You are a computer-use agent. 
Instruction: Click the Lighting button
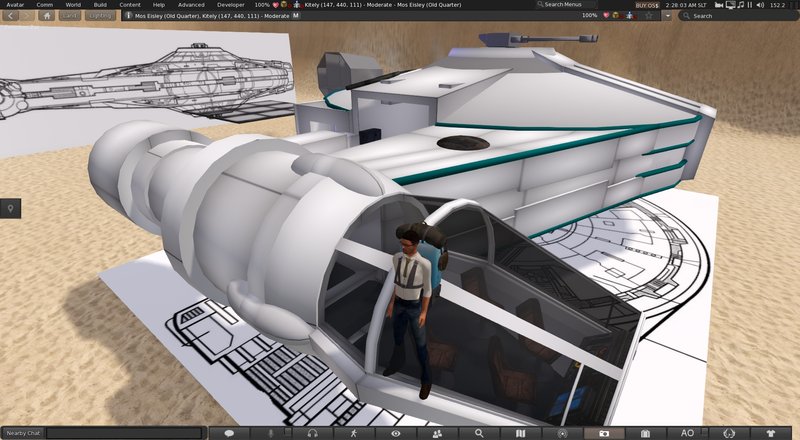(x=100, y=16)
